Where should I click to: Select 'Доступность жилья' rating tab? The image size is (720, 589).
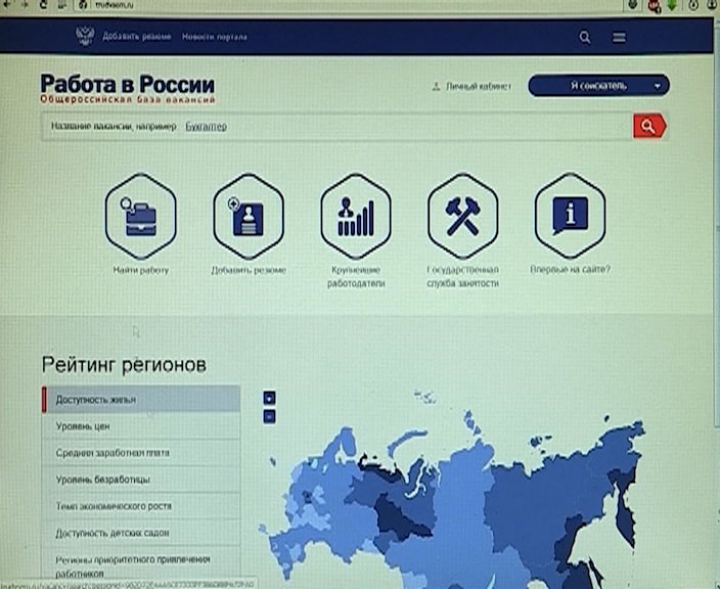141,399
